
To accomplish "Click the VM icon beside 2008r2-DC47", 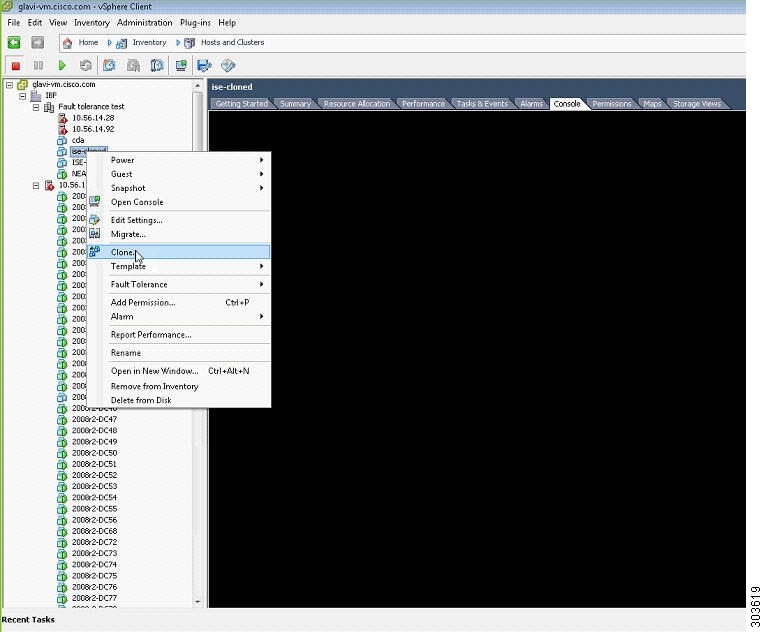I will 62,419.
